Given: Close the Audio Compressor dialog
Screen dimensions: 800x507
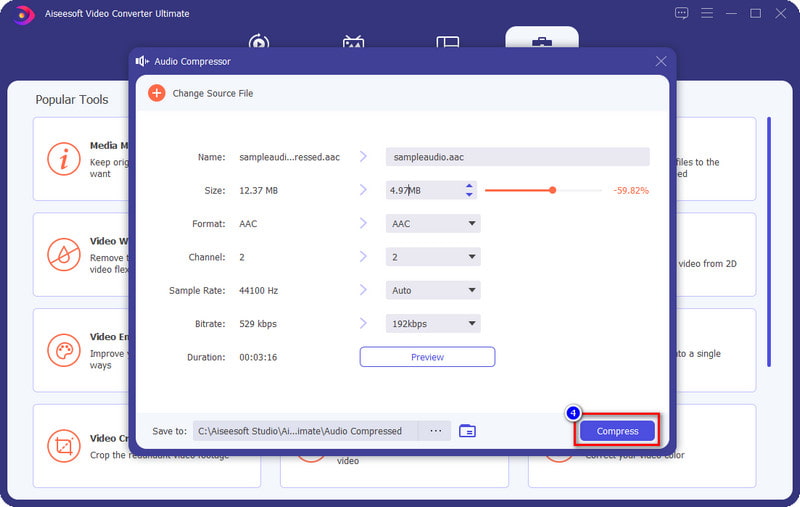Looking at the screenshot, I should pos(661,61).
